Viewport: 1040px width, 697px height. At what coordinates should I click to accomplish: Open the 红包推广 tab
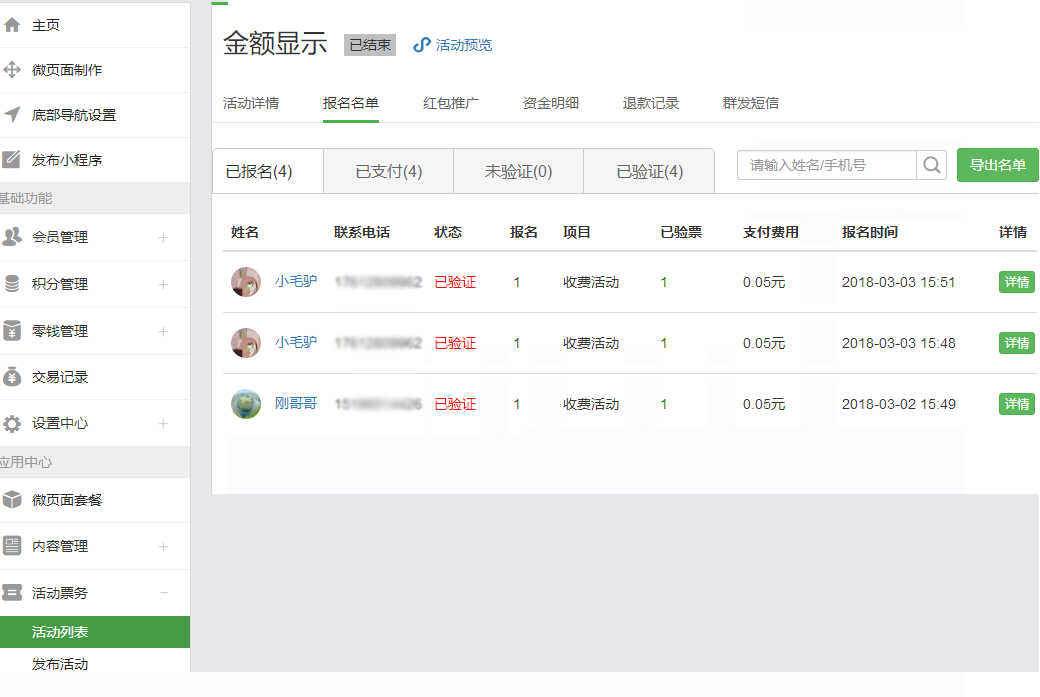pos(451,103)
